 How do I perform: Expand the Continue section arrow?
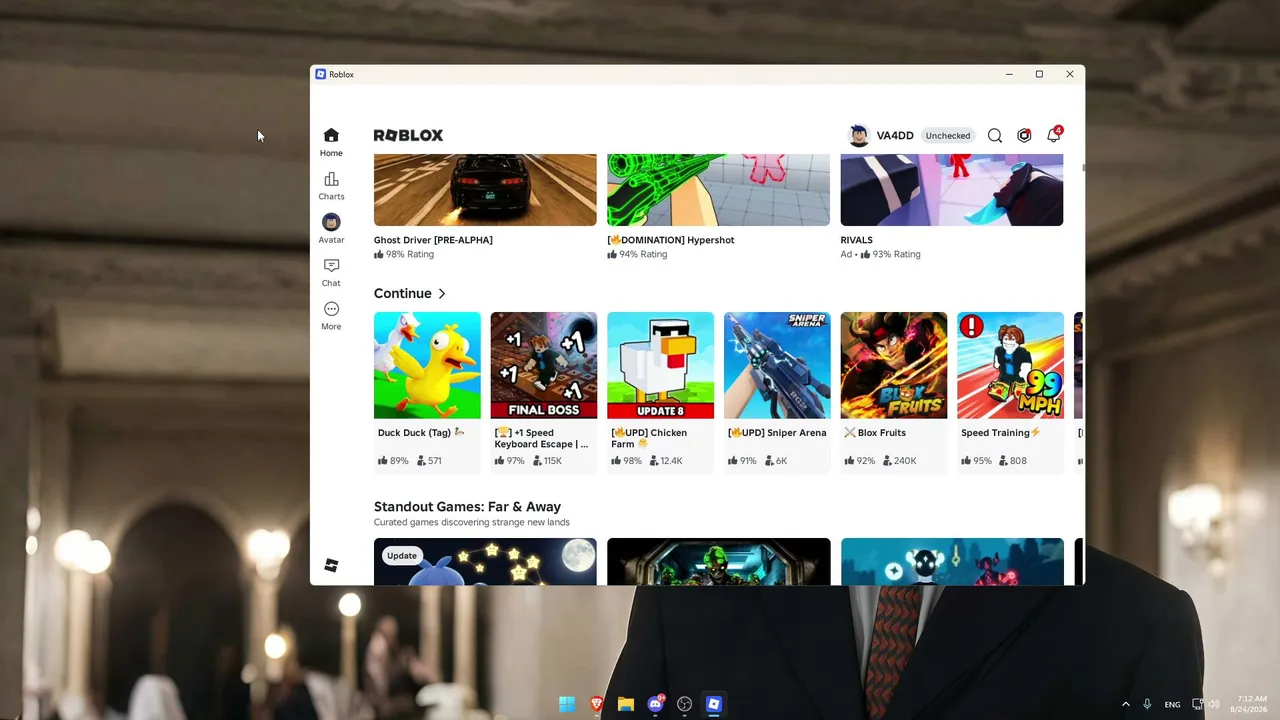pos(442,294)
